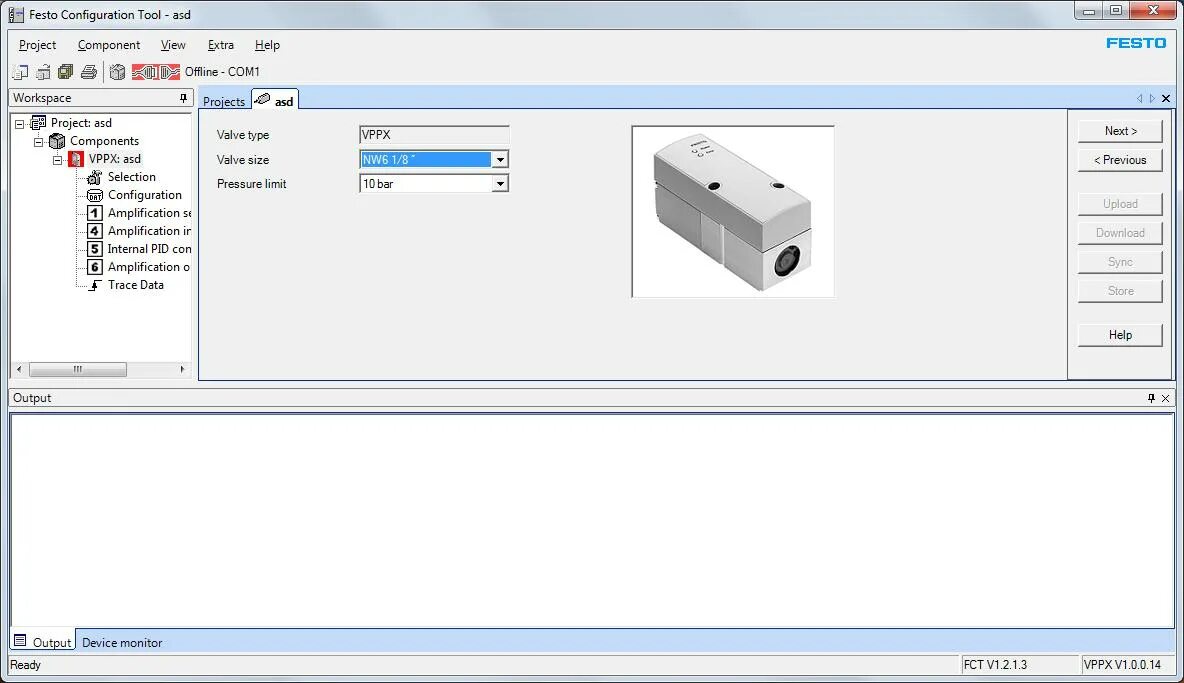Select the asd tab
The height and width of the screenshot is (683, 1184).
coord(276,100)
